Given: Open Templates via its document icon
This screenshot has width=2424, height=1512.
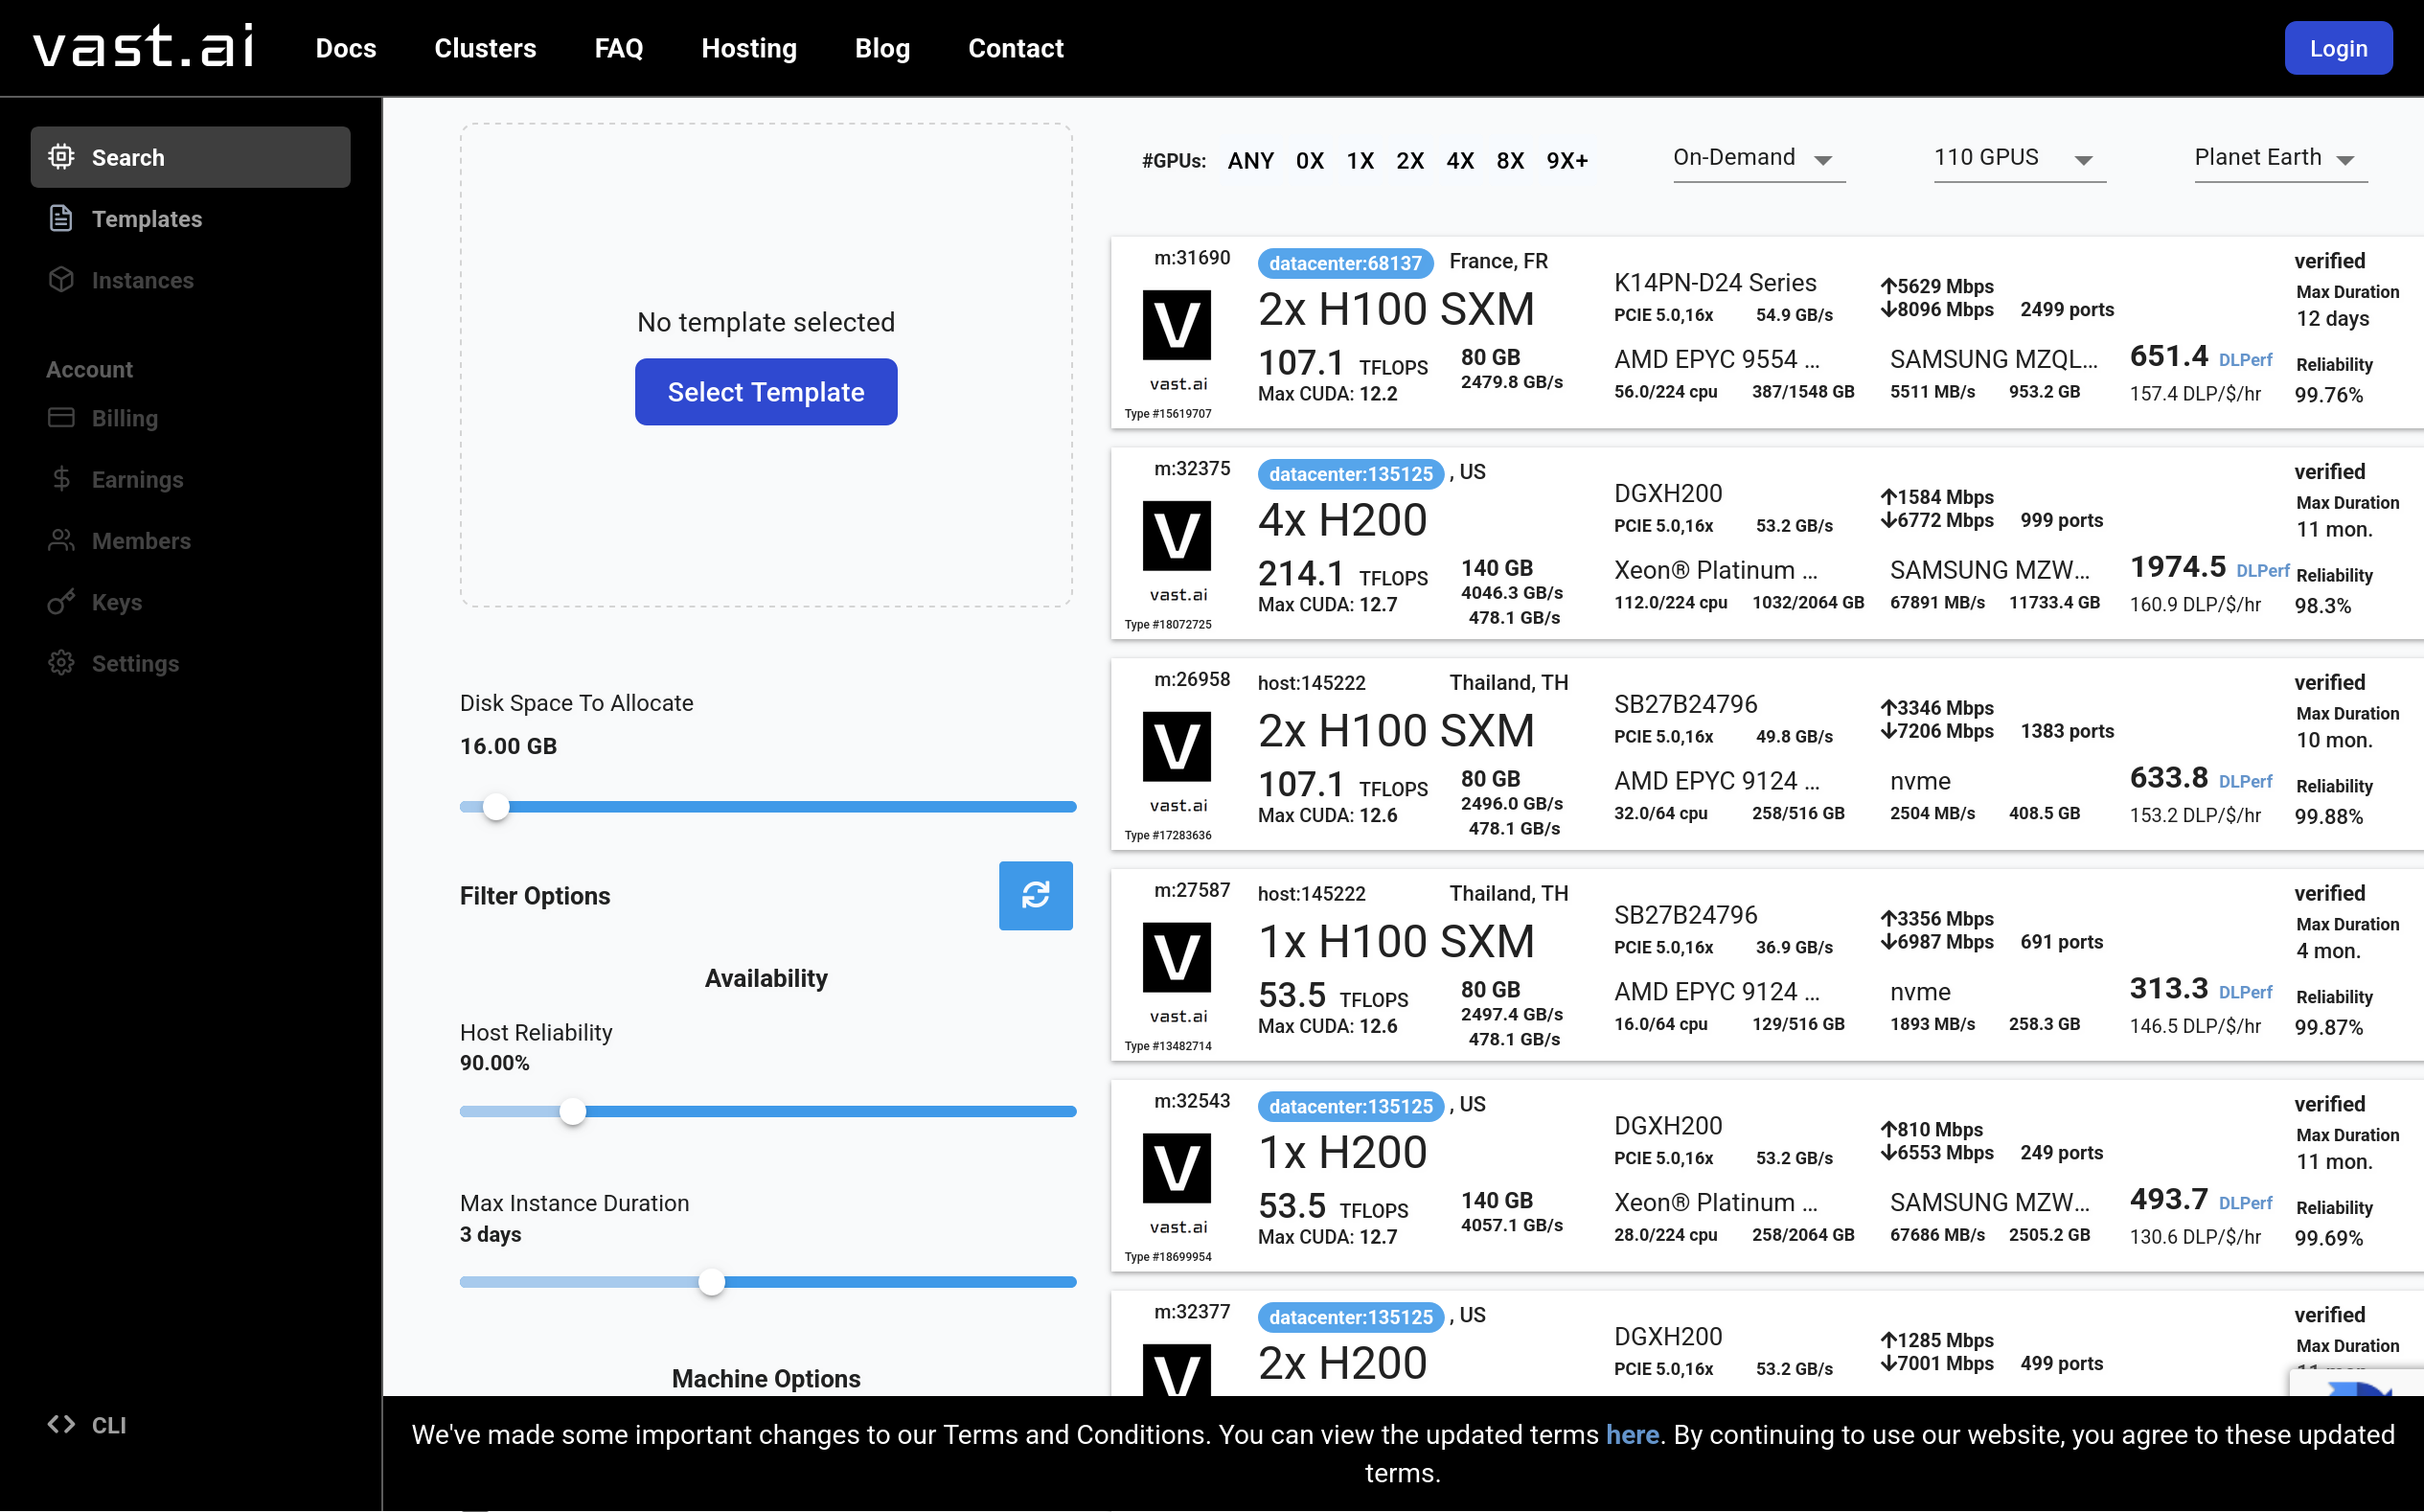Looking at the screenshot, I should [x=61, y=218].
